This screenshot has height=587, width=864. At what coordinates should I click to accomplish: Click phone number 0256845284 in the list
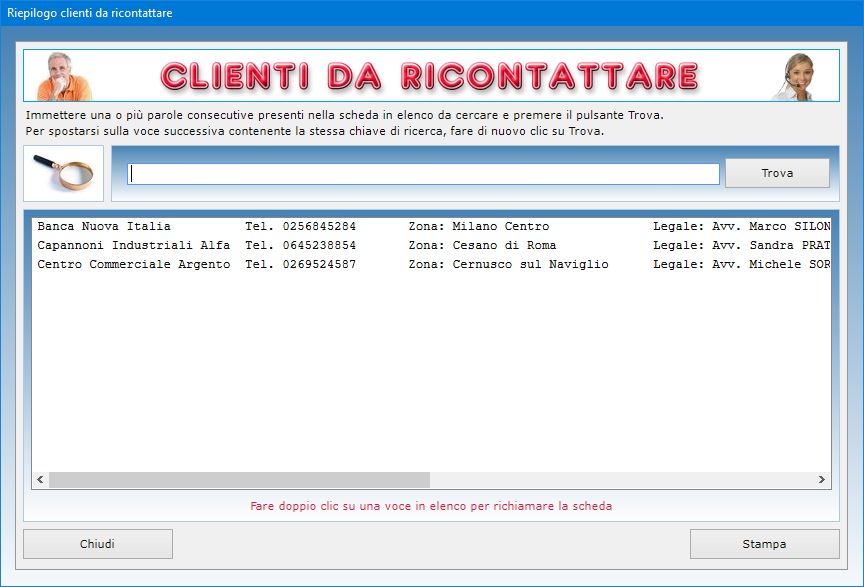point(300,226)
